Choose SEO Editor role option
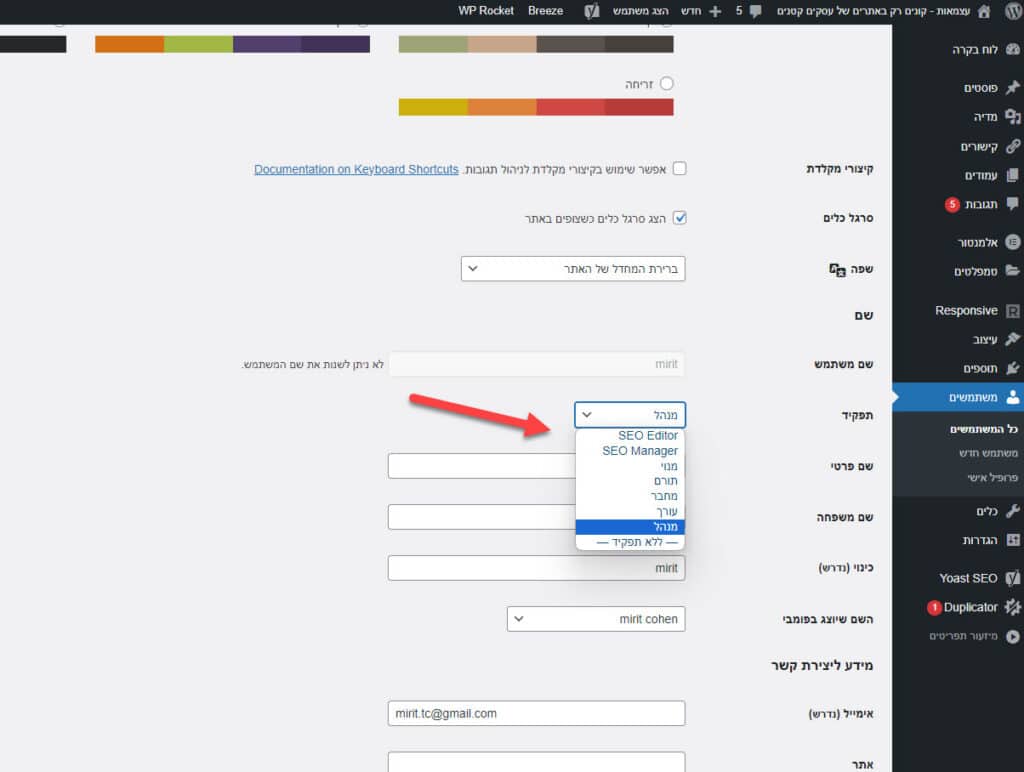Viewport: 1024px width, 772px height. tap(630, 436)
